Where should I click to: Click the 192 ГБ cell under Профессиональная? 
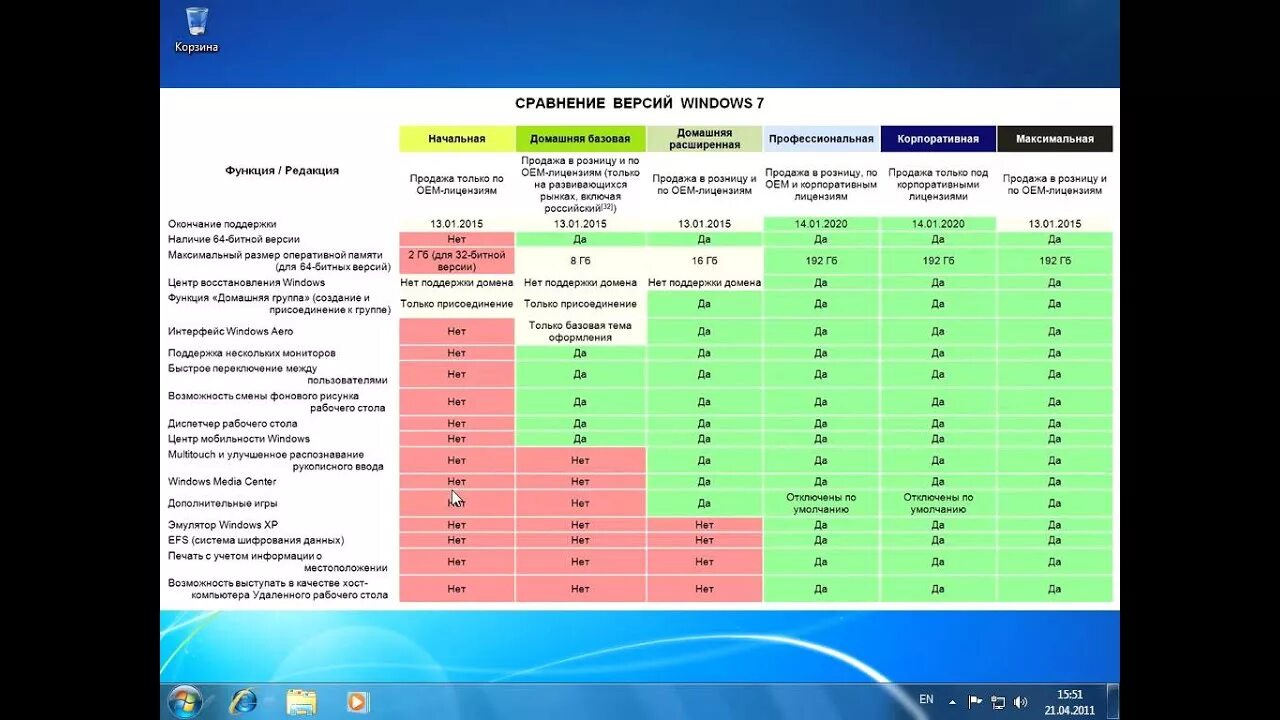821,261
